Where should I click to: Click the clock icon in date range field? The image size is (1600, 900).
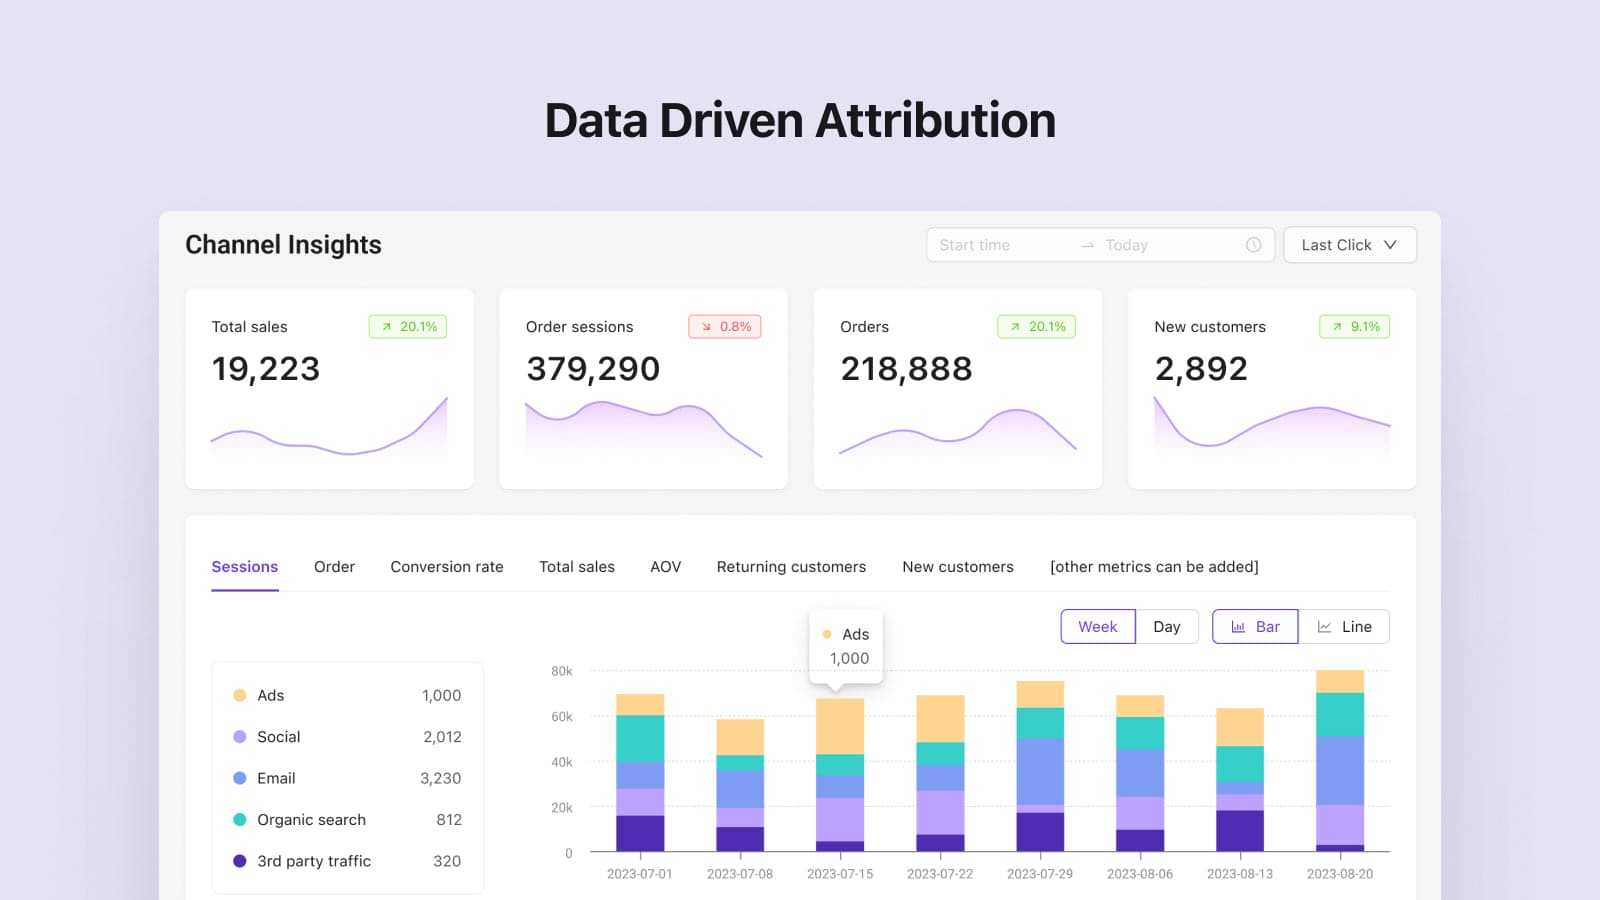tap(1253, 245)
